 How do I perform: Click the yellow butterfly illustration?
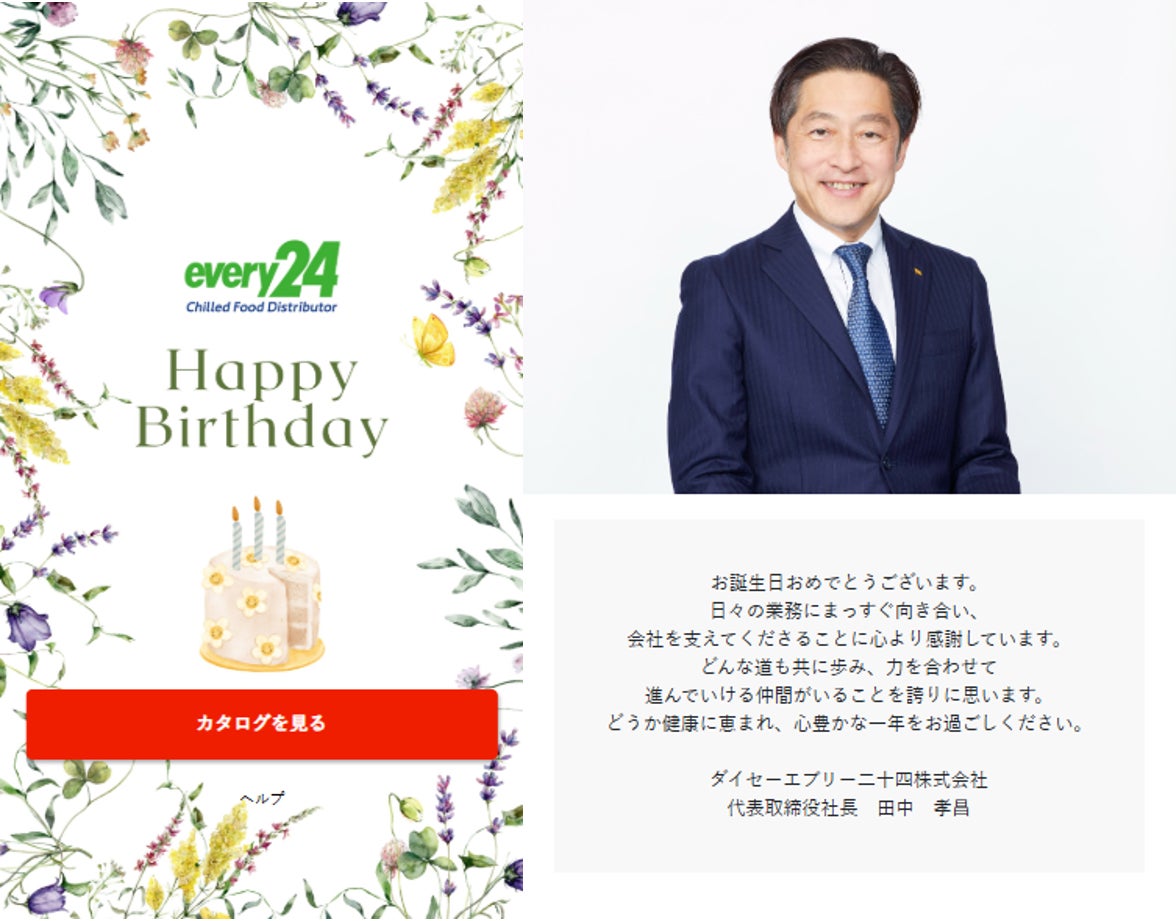433,340
